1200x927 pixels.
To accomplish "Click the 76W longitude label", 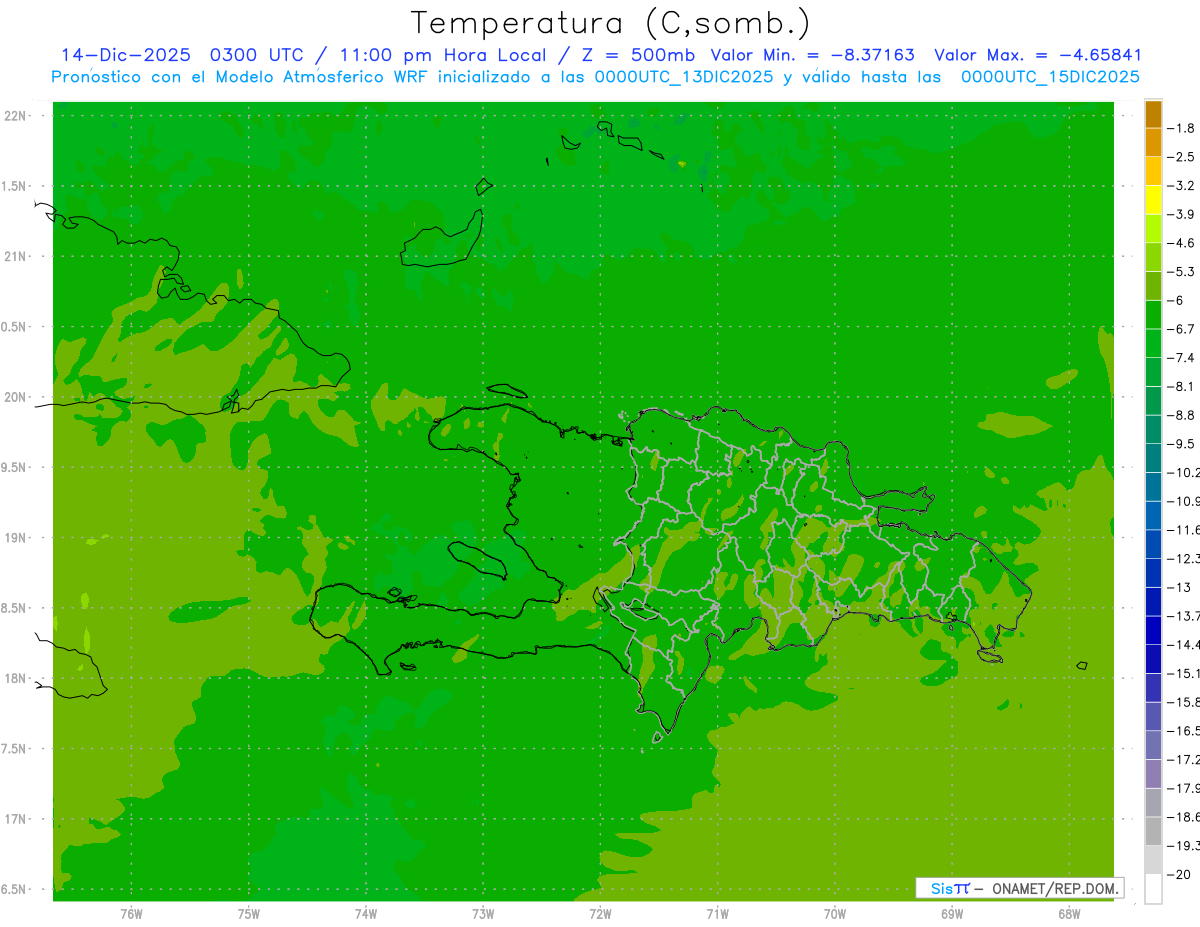I will pos(131,913).
